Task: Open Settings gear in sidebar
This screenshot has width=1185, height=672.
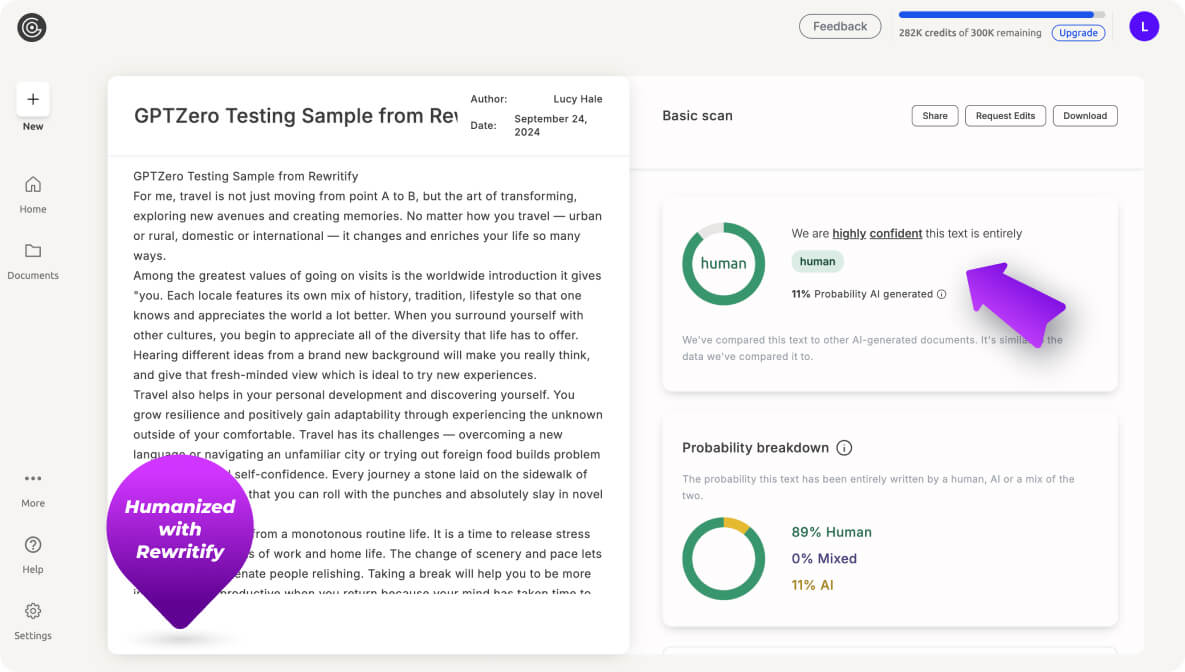Action: pos(33,611)
